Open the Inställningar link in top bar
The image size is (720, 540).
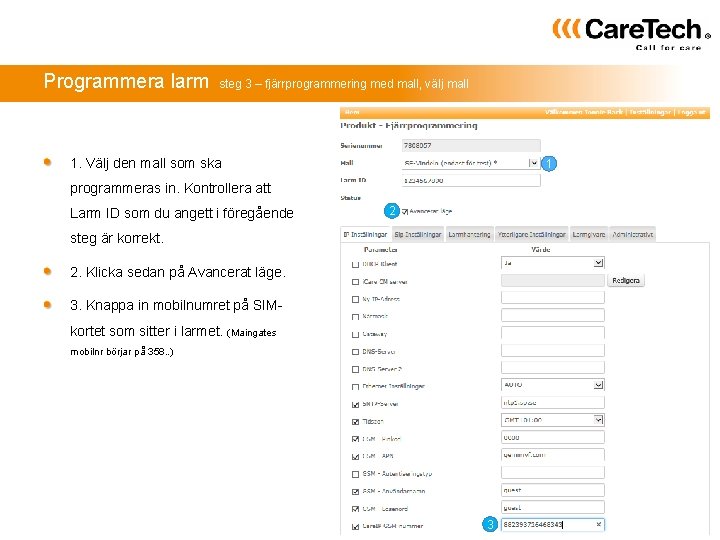click(650, 112)
